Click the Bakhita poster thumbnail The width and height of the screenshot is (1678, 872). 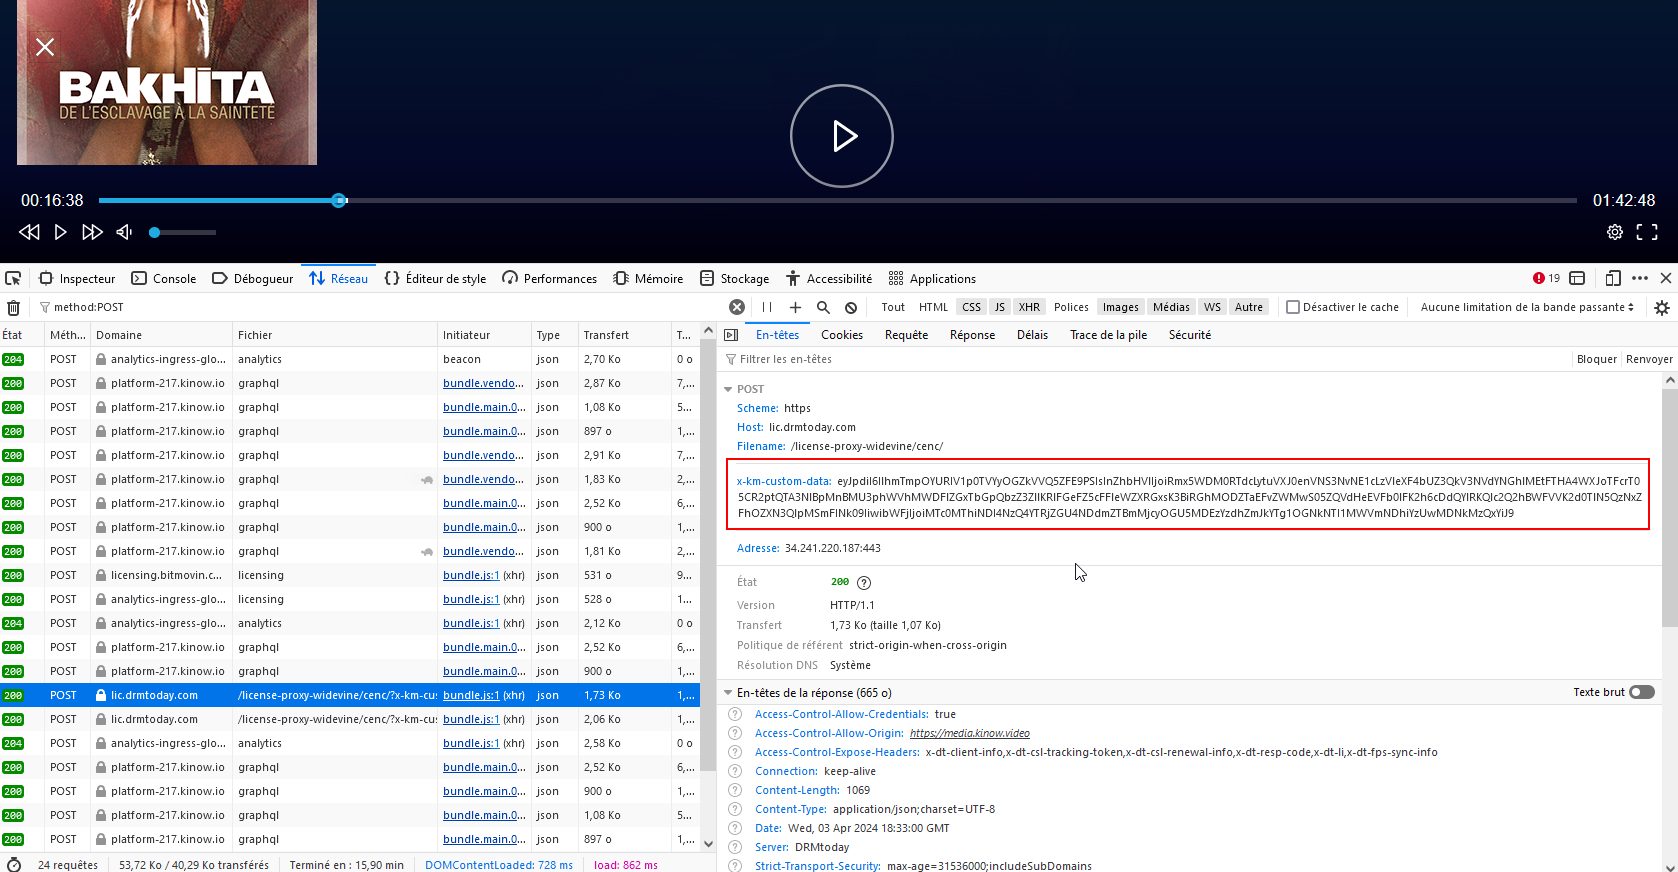pos(167,82)
